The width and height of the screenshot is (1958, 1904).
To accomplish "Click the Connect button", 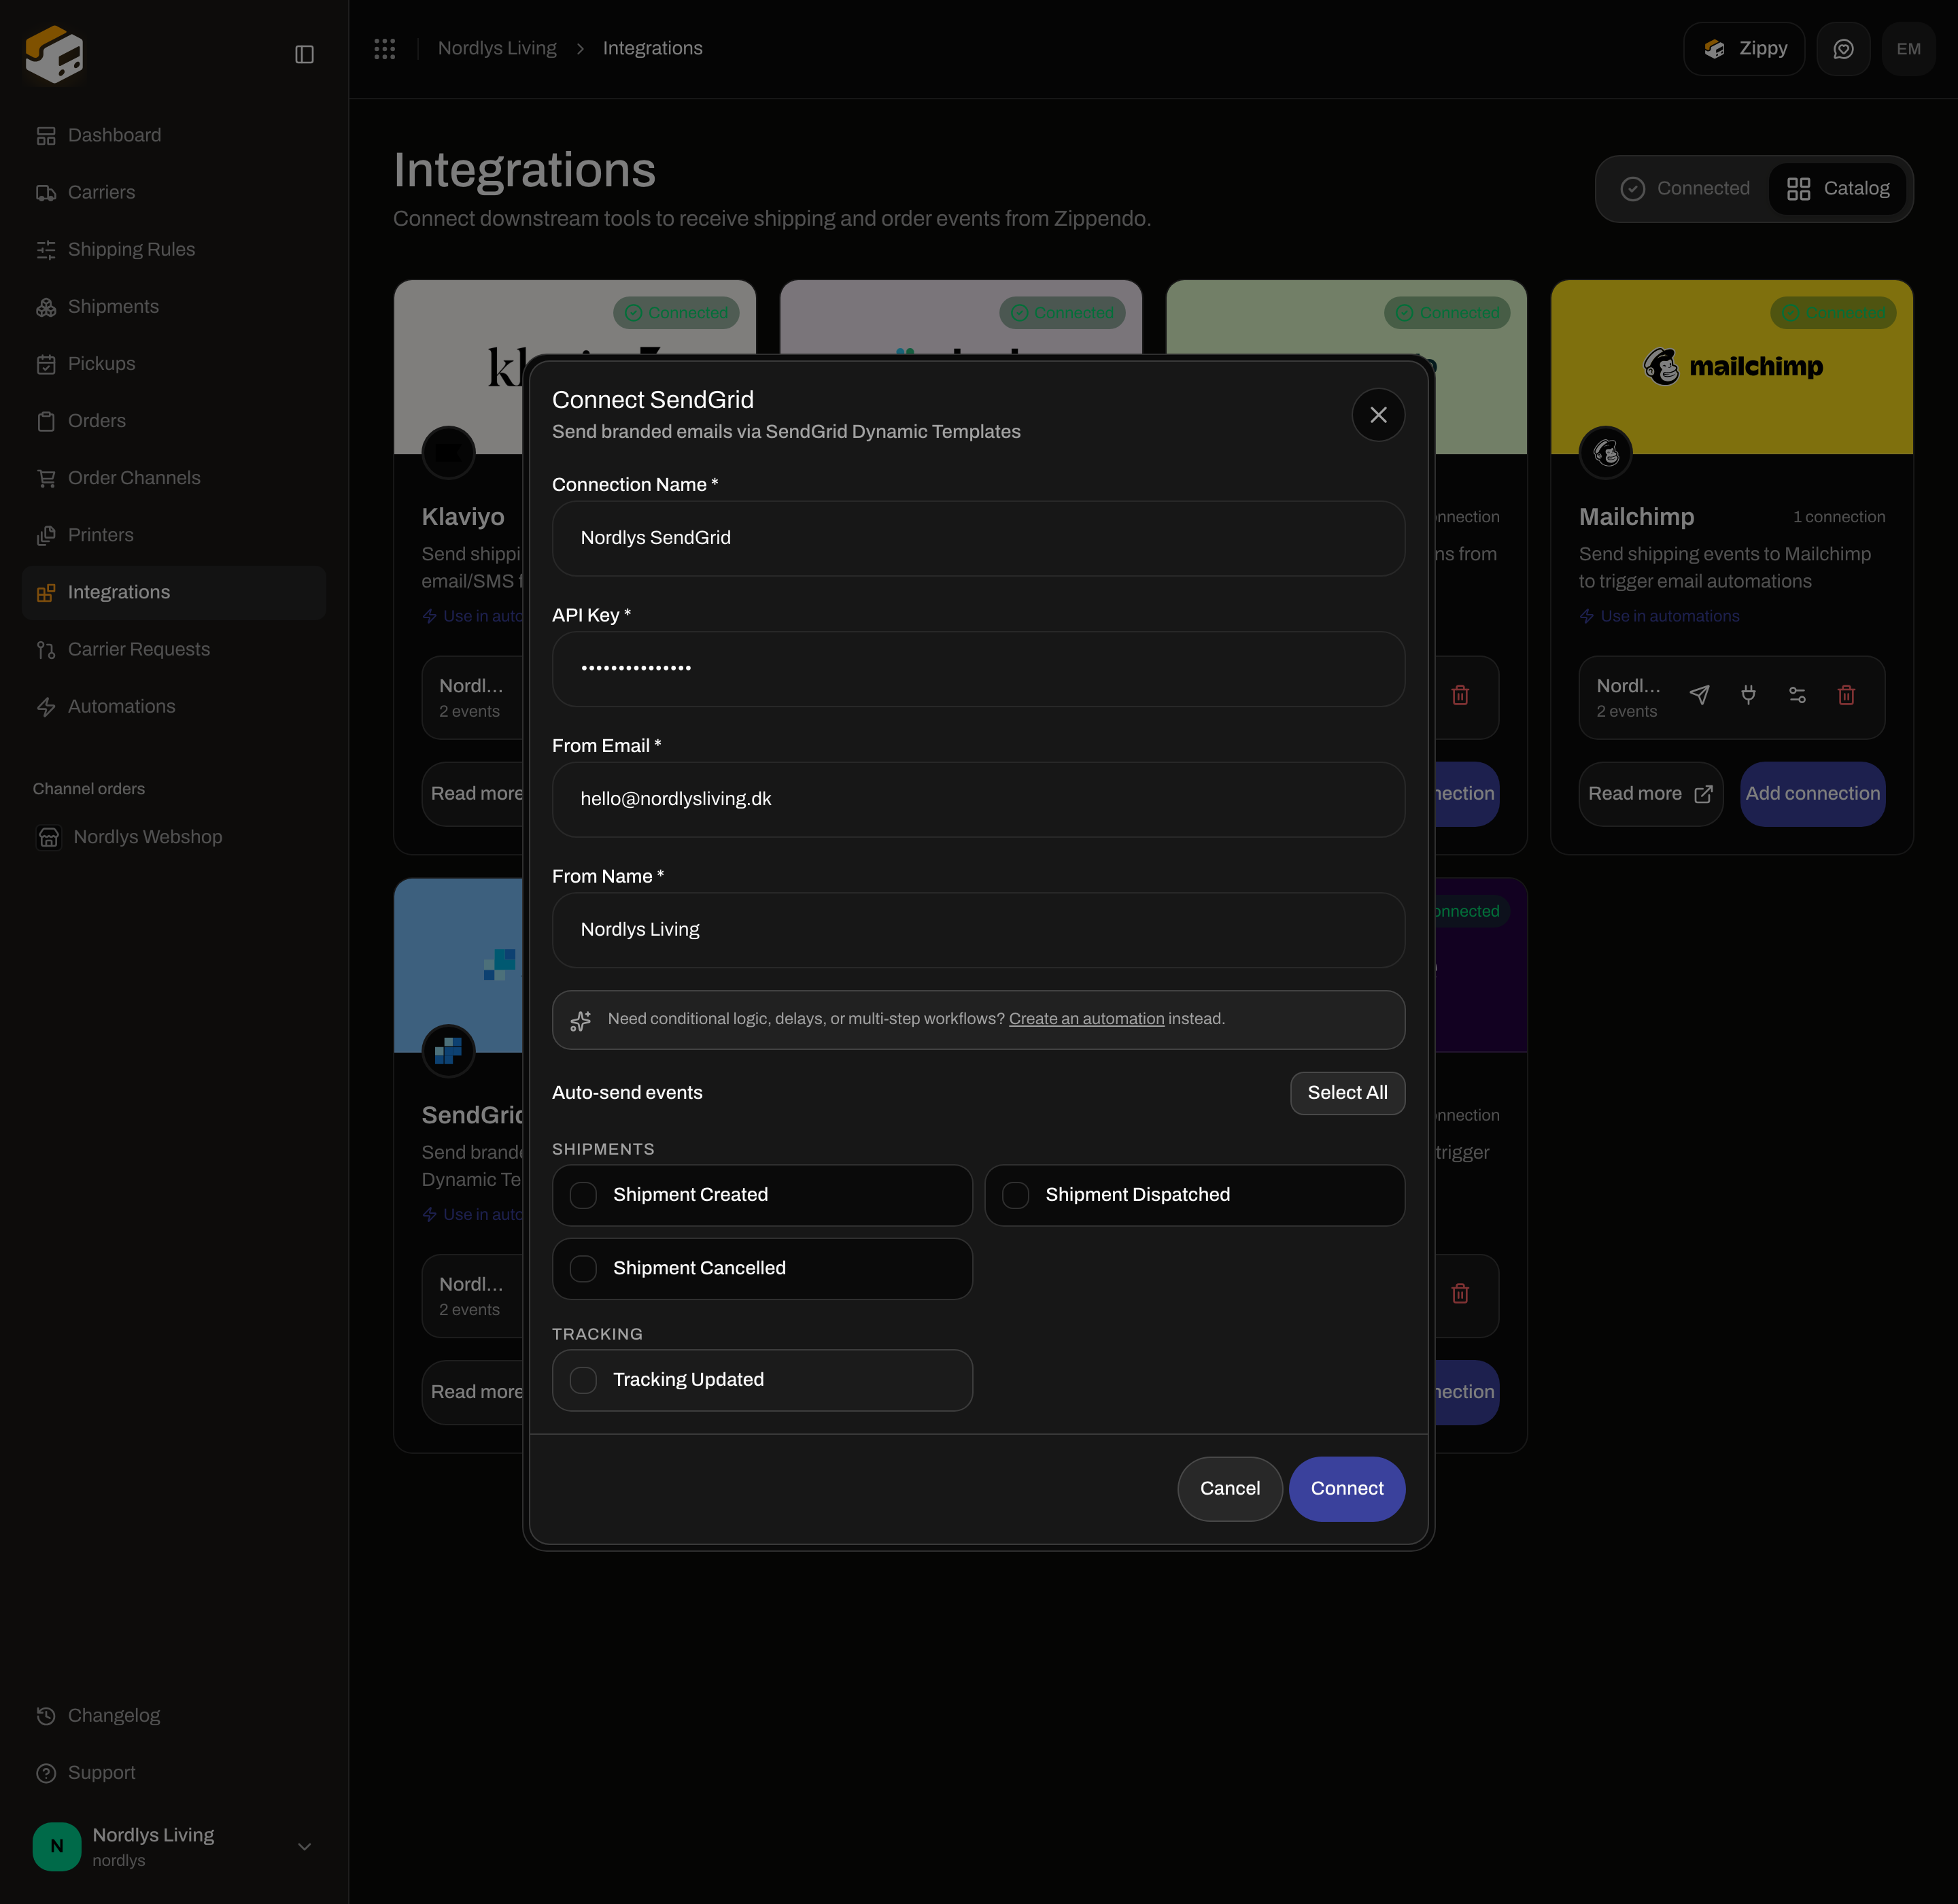I will point(1347,1489).
